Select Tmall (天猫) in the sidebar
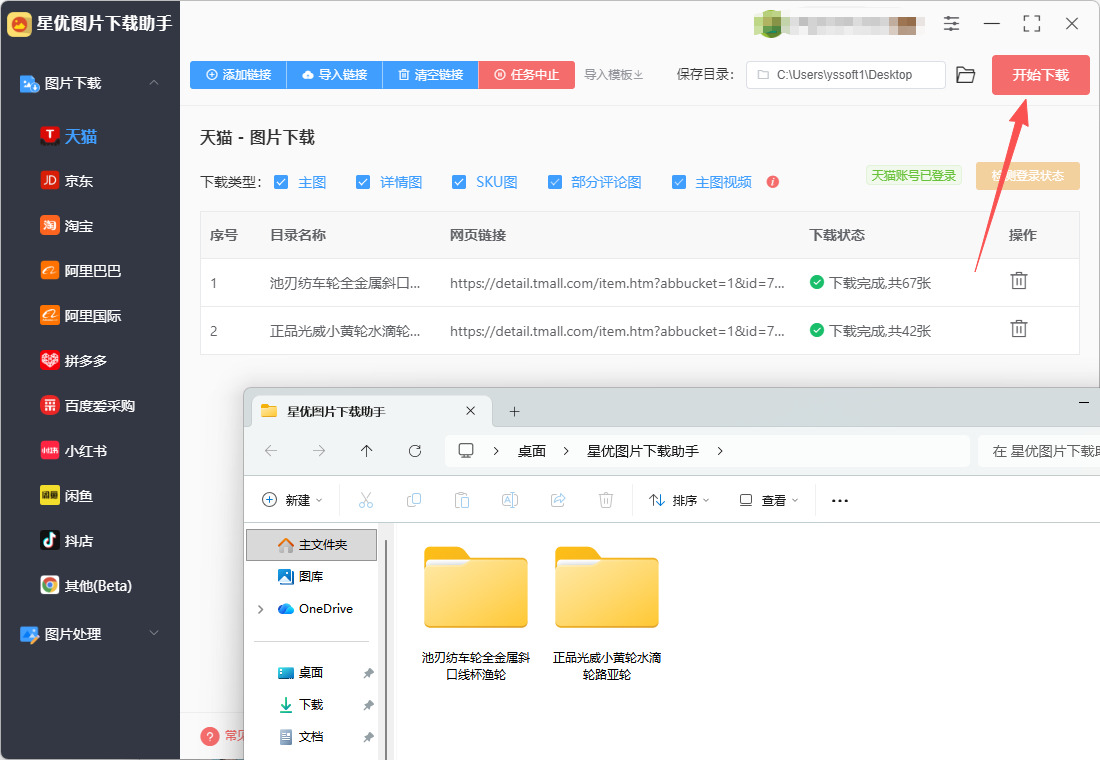The width and height of the screenshot is (1100, 760). (x=69, y=136)
